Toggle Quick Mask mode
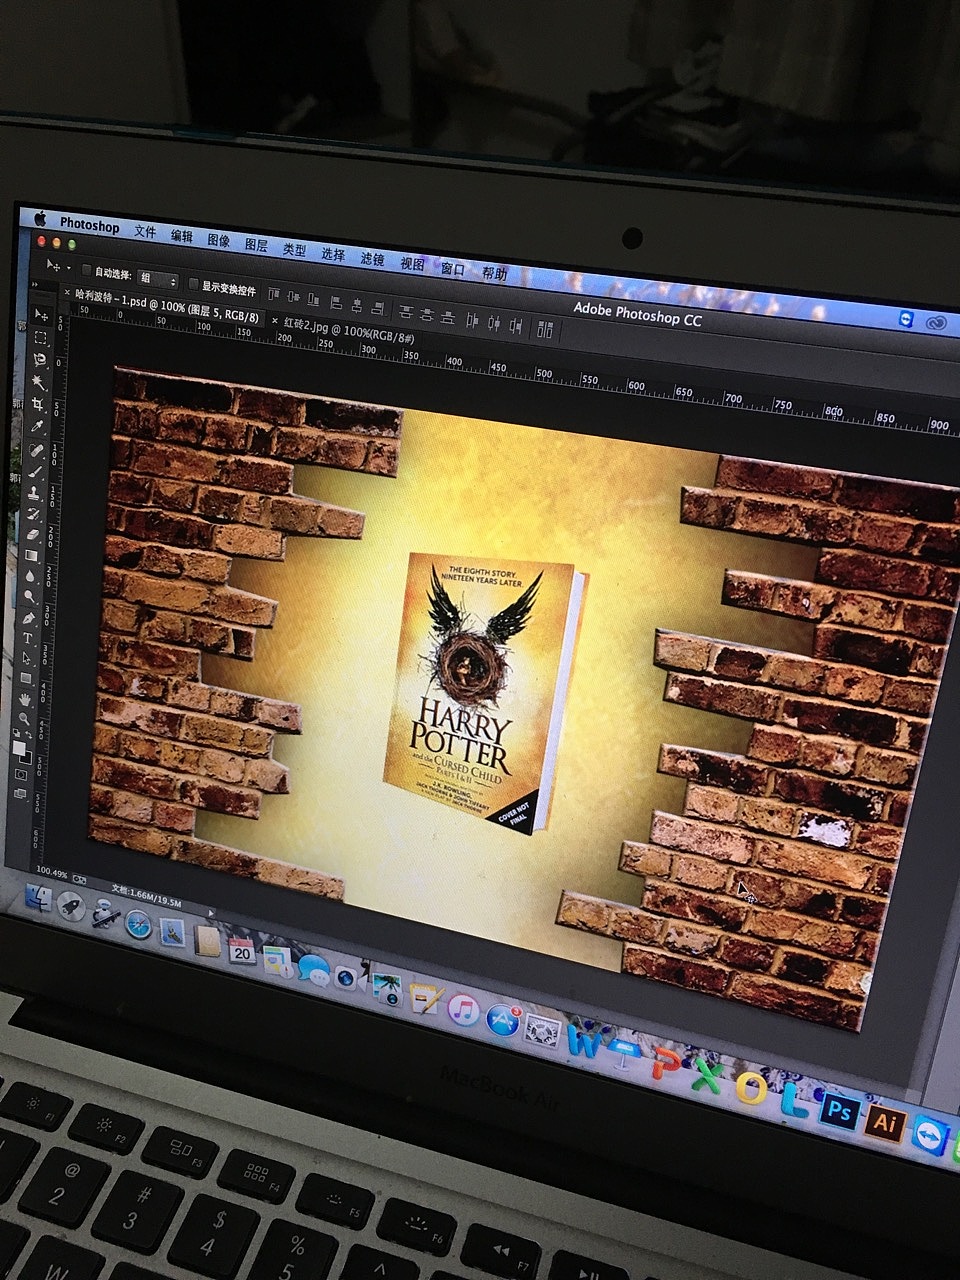960x1280 pixels. (x=20, y=774)
